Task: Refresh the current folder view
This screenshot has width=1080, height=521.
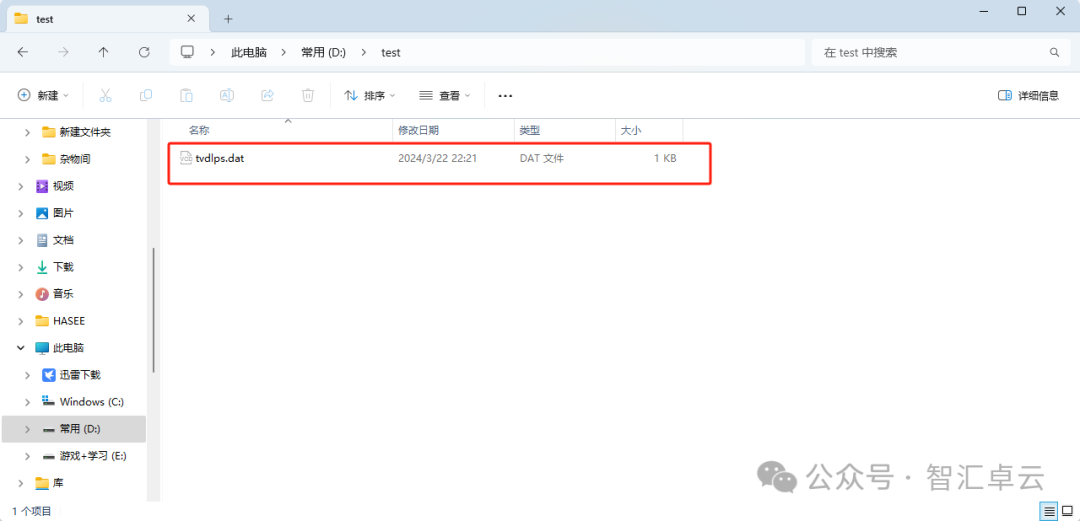Action: coord(144,52)
